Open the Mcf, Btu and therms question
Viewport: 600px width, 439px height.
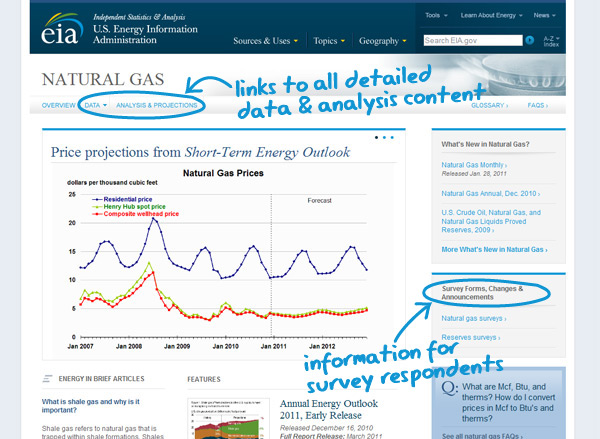[508, 403]
